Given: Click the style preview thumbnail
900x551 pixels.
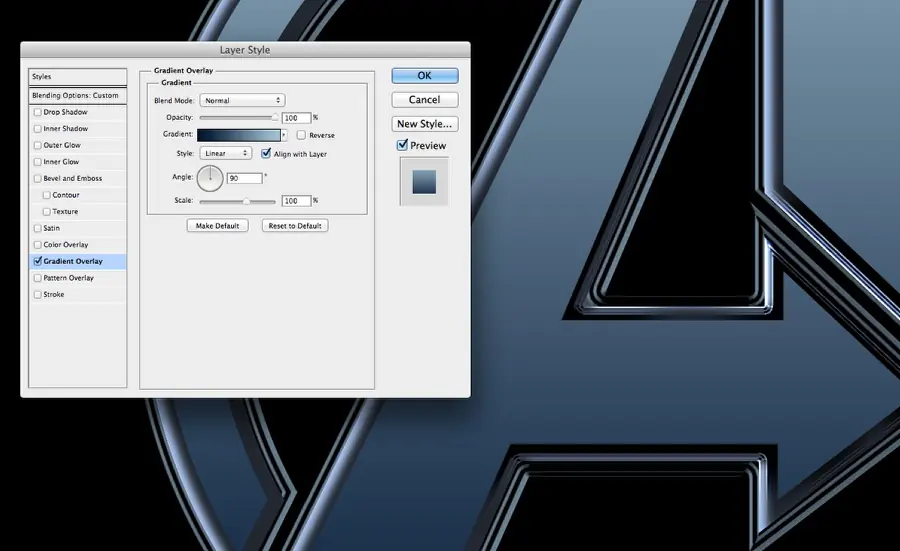Looking at the screenshot, I should click(x=424, y=181).
